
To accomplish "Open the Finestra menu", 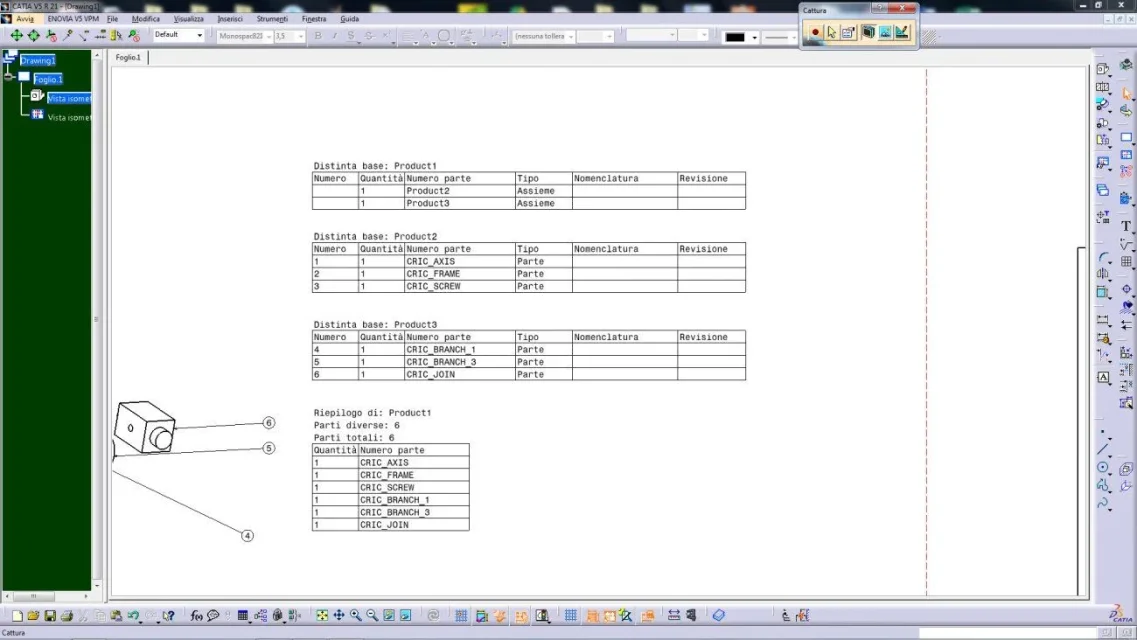I will [314, 19].
